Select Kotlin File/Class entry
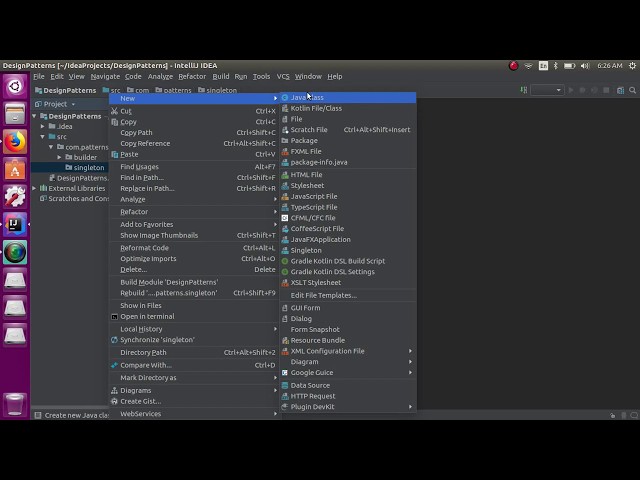This screenshot has width=640, height=480. (348, 108)
